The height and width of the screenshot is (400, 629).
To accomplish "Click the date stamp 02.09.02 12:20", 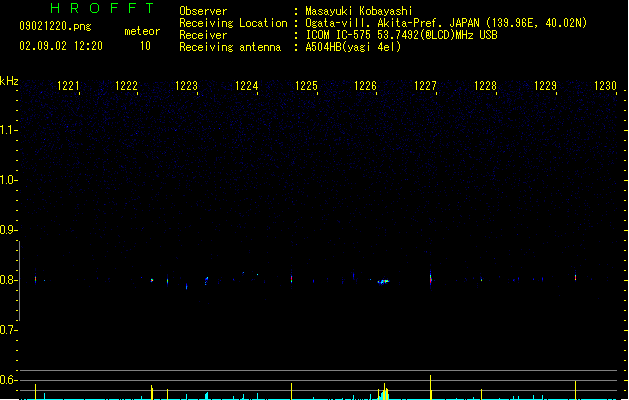I will click(61, 46).
